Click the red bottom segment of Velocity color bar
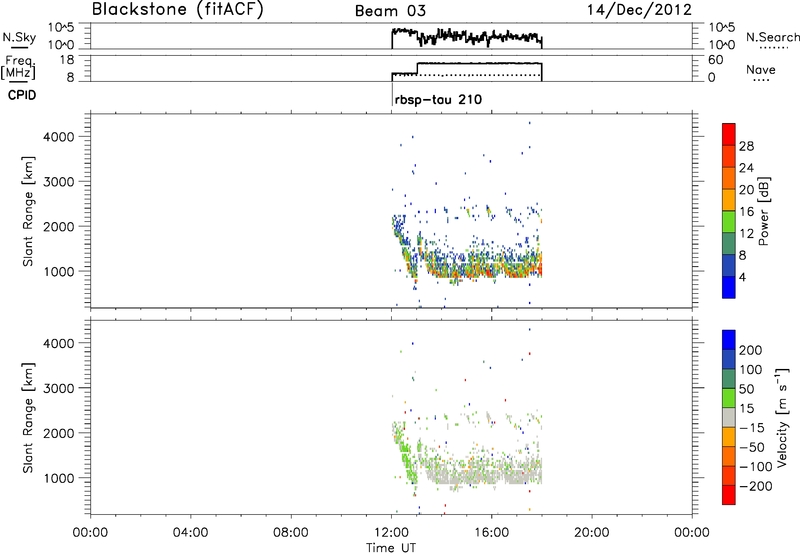Image resolution: width=800 pixels, height=554 pixels. tap(729, 495)
